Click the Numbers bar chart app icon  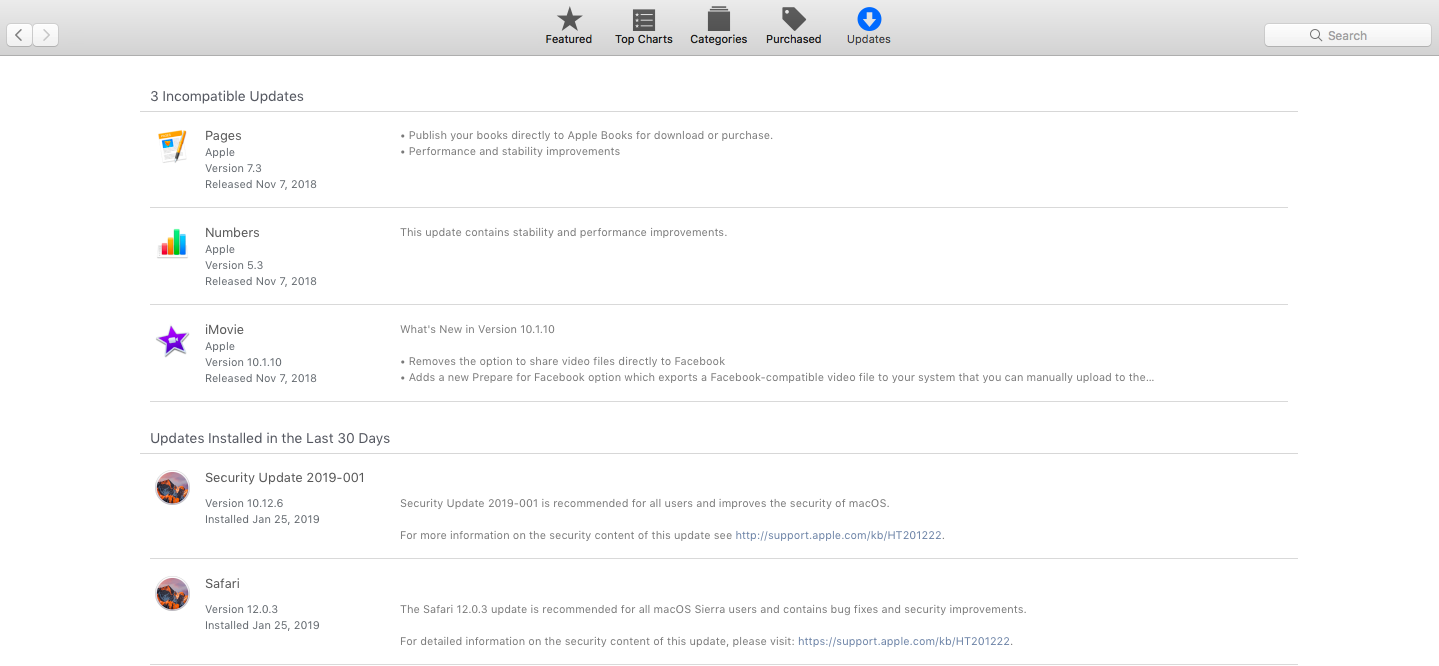(x=172, y=243)
